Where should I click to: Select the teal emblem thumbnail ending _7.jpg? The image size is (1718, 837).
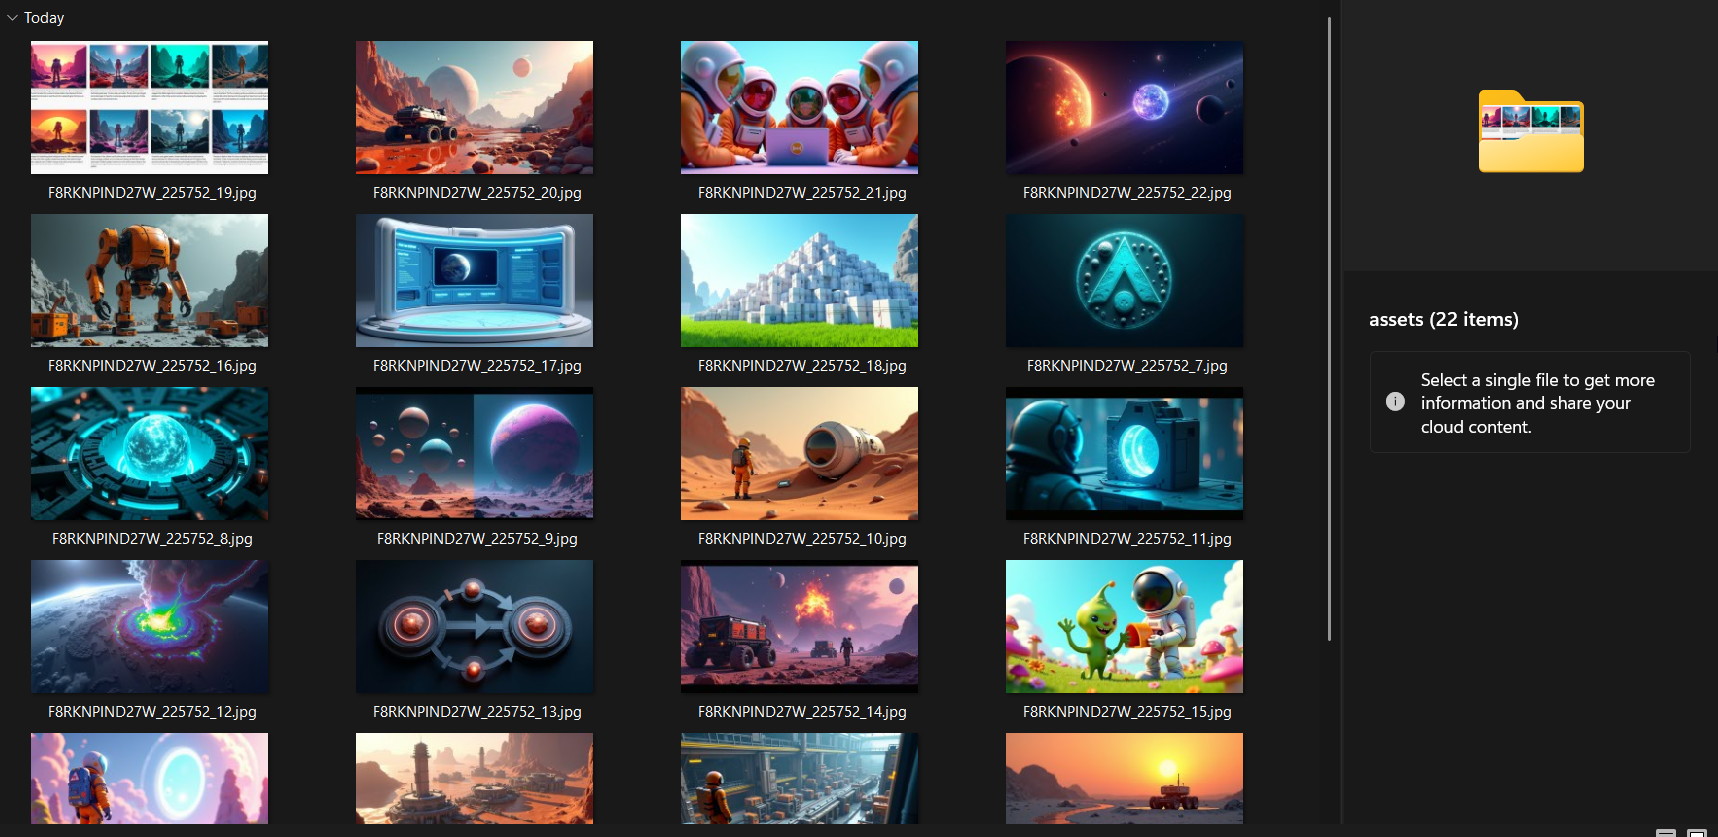click(x=1124, y=280)
